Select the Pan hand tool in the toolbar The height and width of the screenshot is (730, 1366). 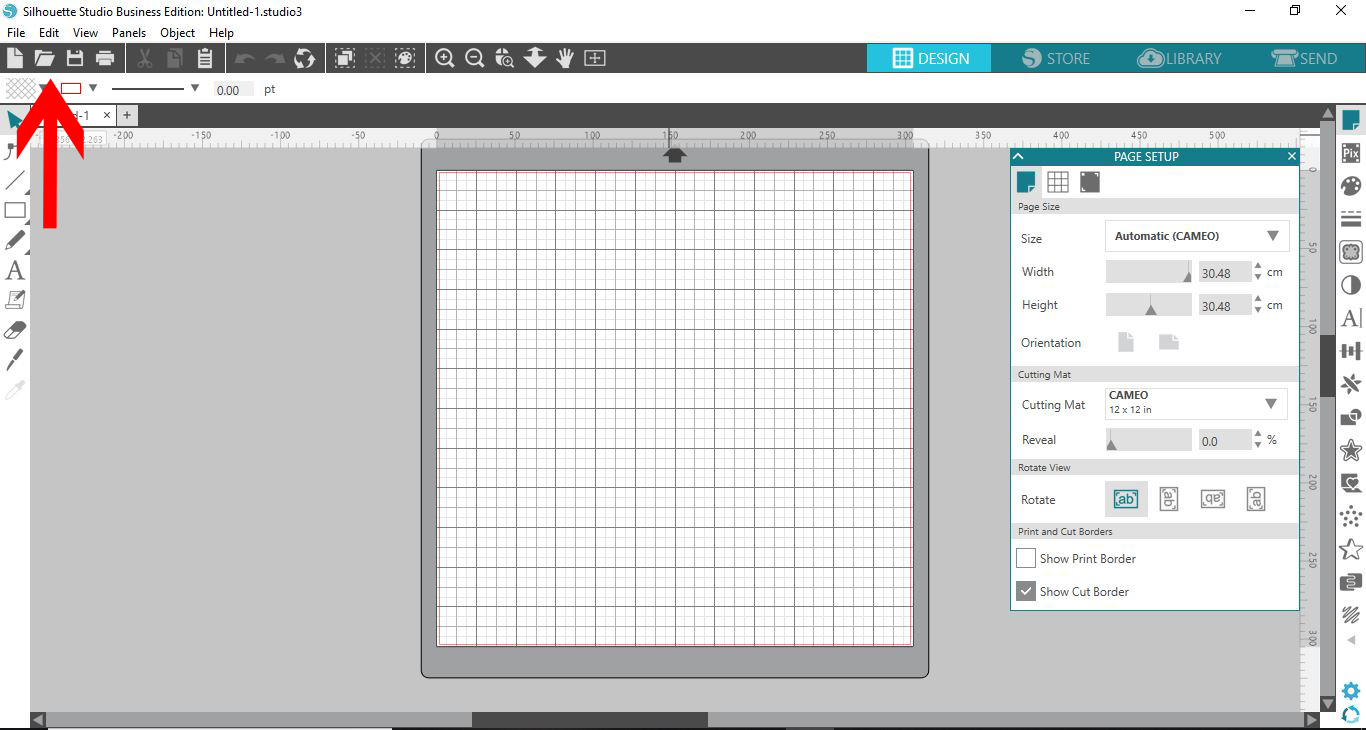tap(565, 58)
